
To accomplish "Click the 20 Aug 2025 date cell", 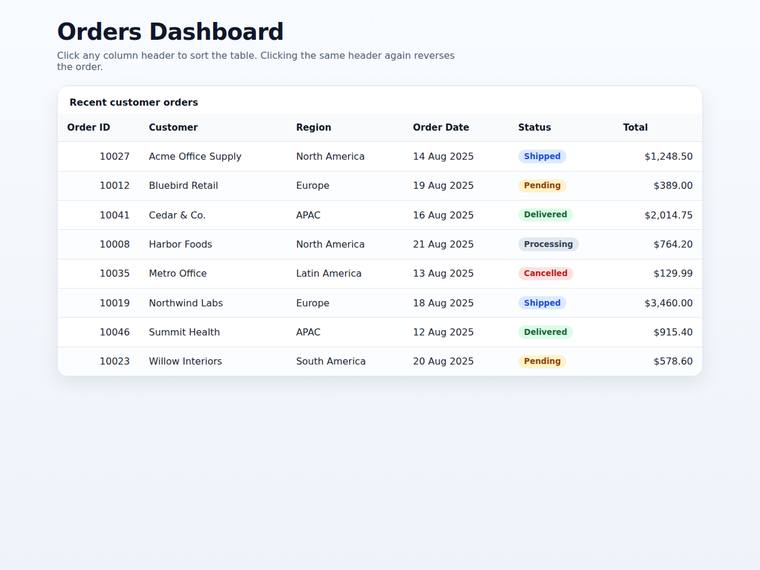I will [456, 361].
